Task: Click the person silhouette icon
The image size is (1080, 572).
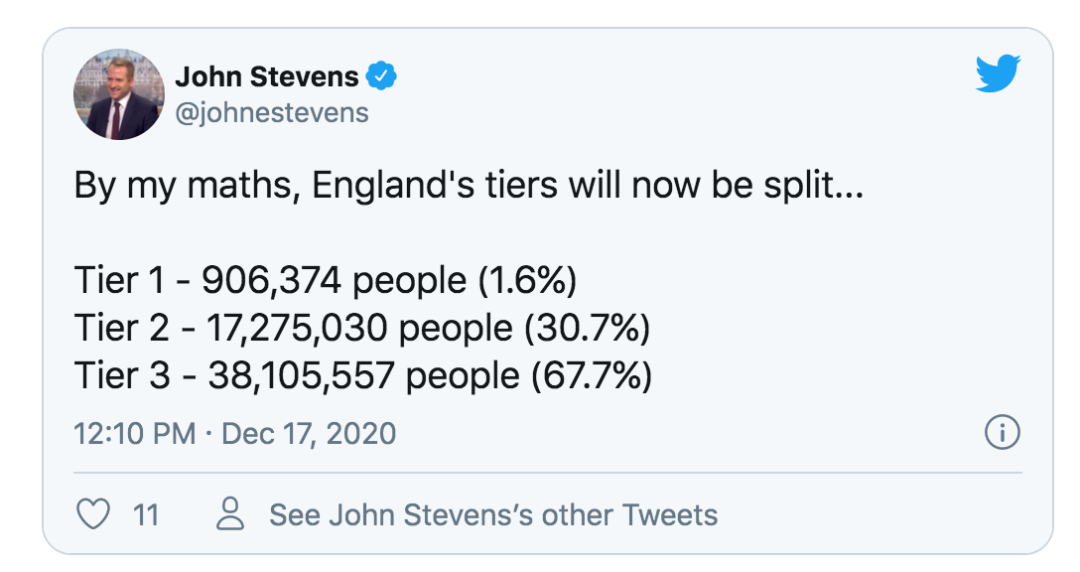Action: [231, 515]
